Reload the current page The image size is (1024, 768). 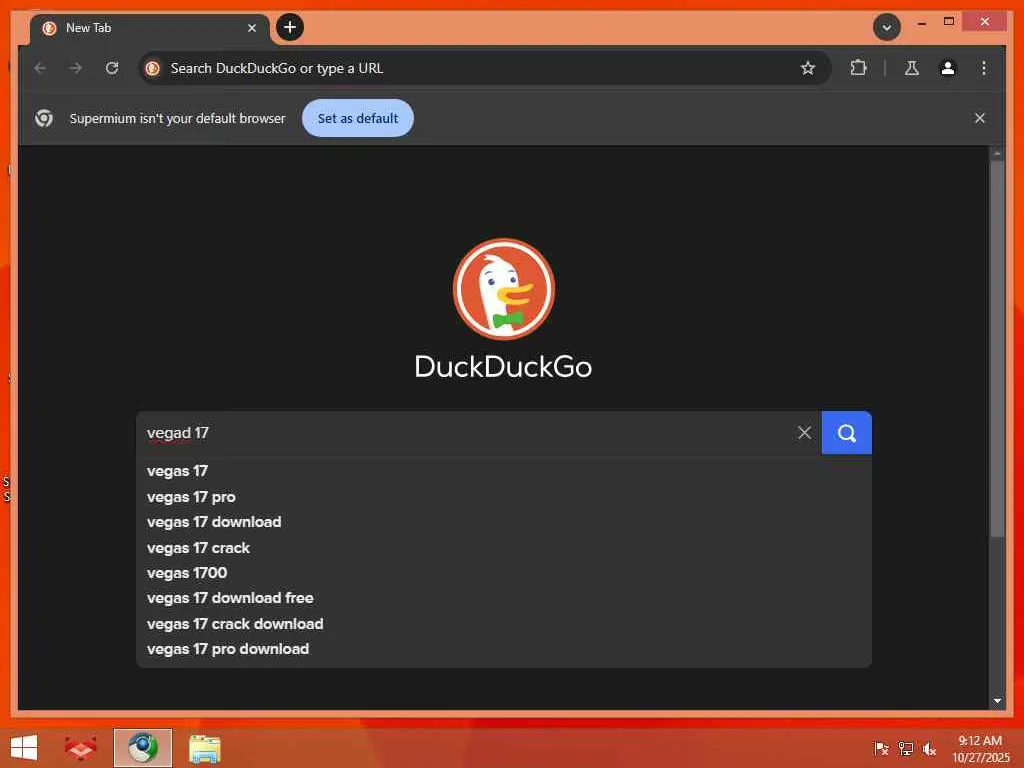click(x=112, y=68)
